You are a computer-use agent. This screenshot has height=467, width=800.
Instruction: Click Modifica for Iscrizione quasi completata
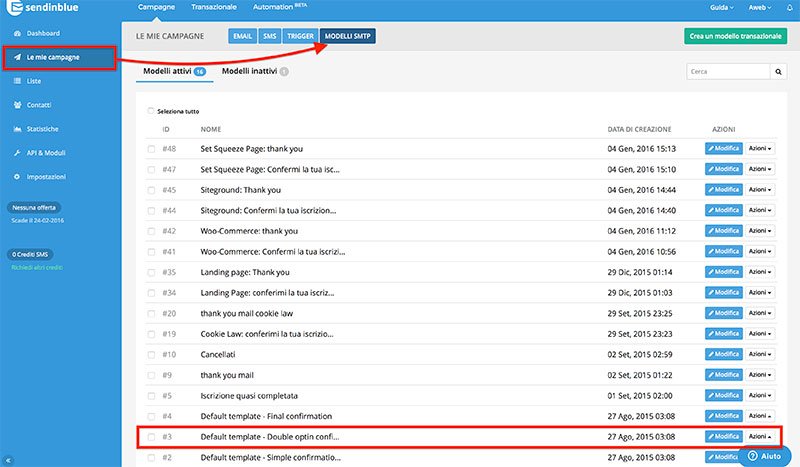coord(723,395)
